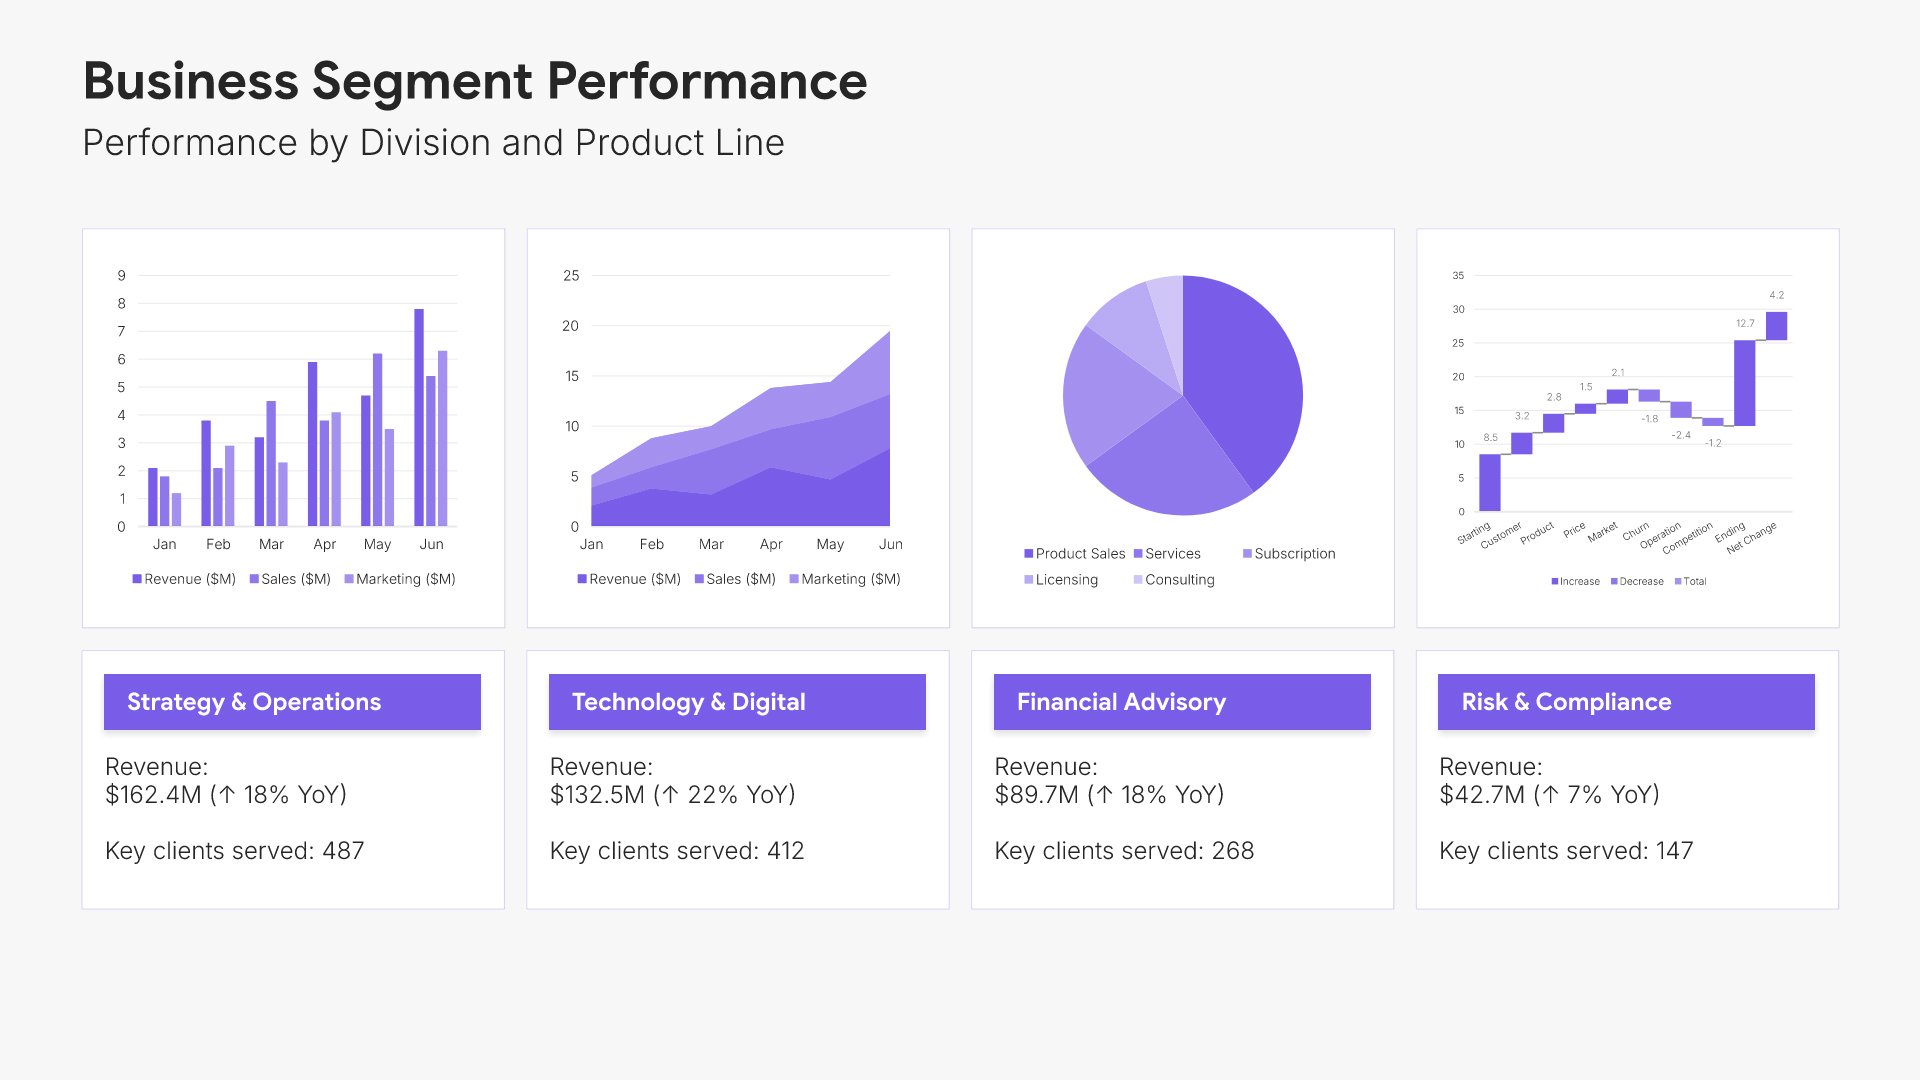Screen dimensions: 1920x1080
Task: Click the 12.7 Ending bar in waterfall chart
Action: (1744, 383)
